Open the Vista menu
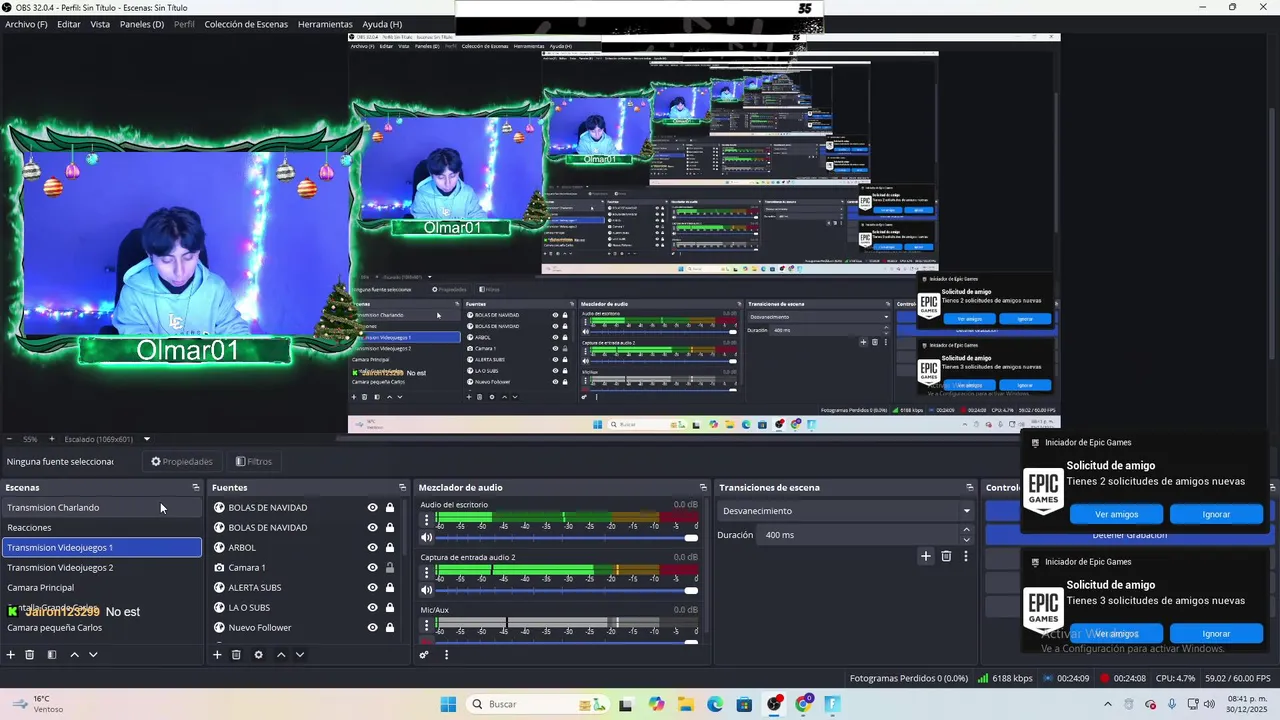The image size is (1280, 720). pyautogui.click(x=100, y=24)
